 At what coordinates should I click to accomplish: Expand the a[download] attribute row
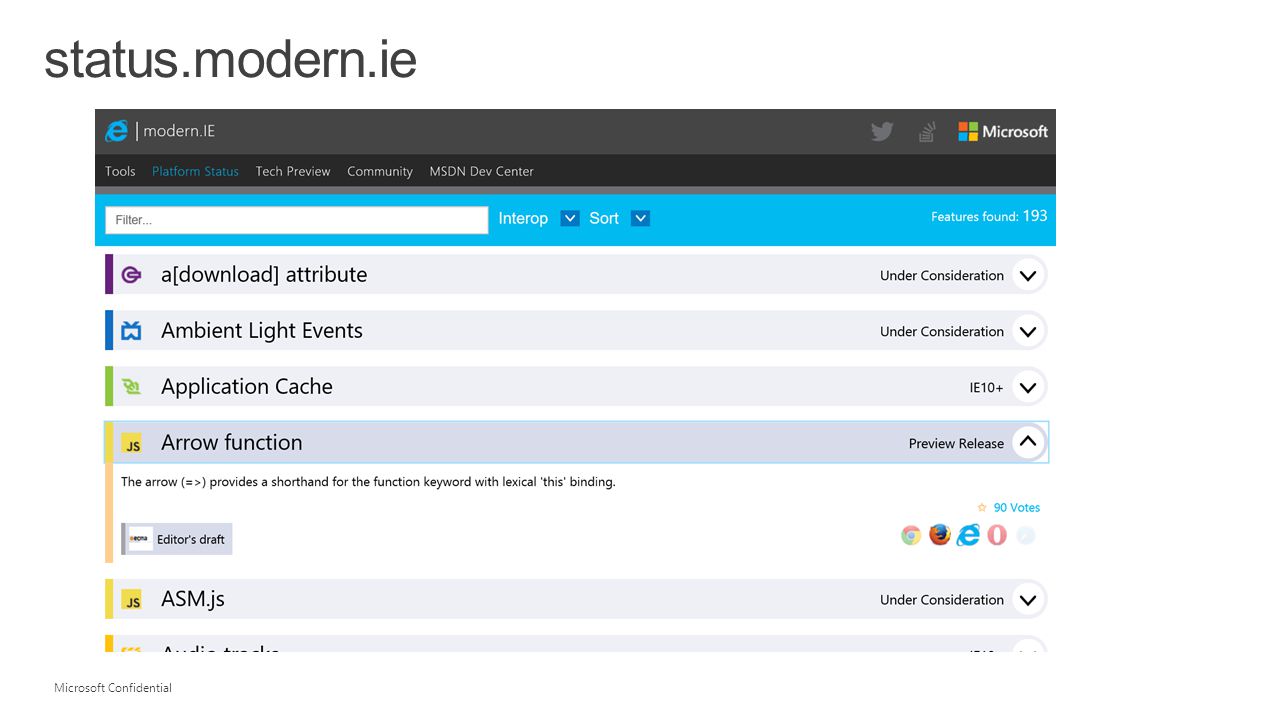[1028, 274]
